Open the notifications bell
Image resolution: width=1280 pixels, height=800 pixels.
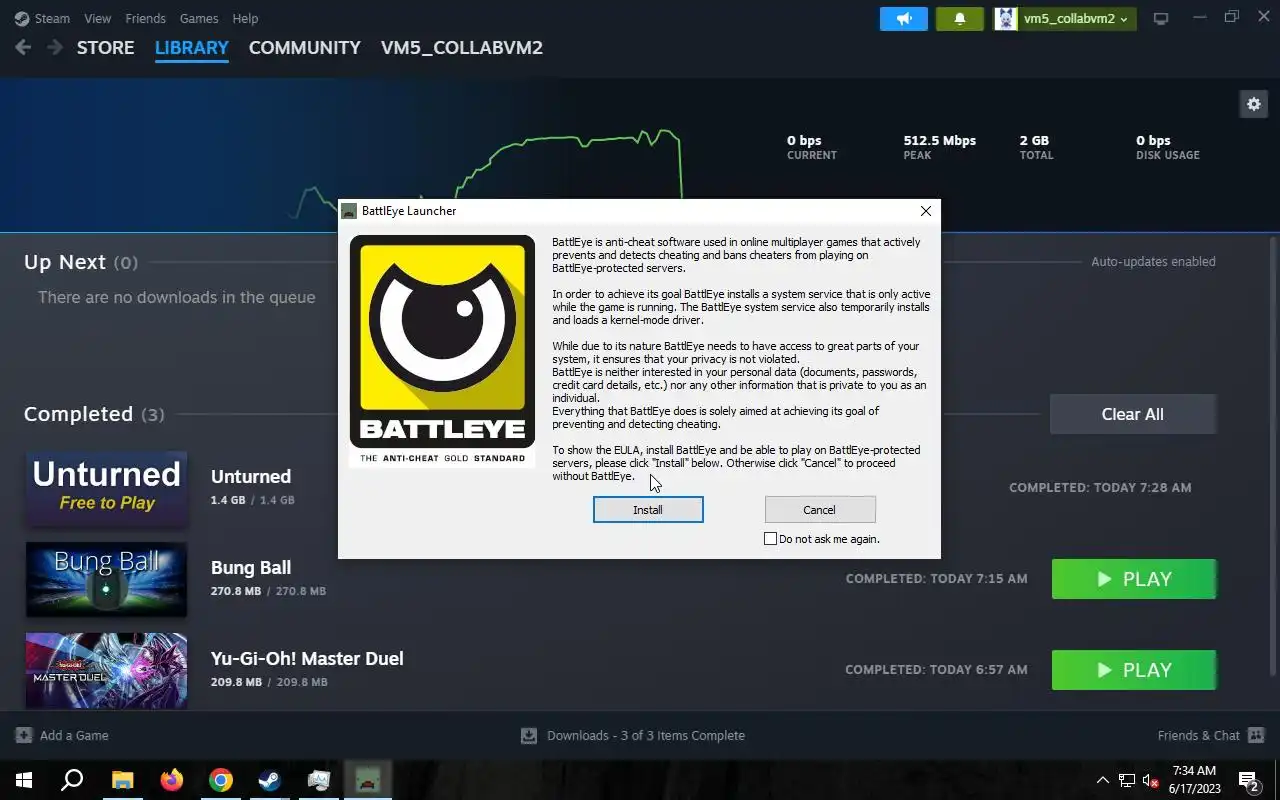tap(960, 18)
